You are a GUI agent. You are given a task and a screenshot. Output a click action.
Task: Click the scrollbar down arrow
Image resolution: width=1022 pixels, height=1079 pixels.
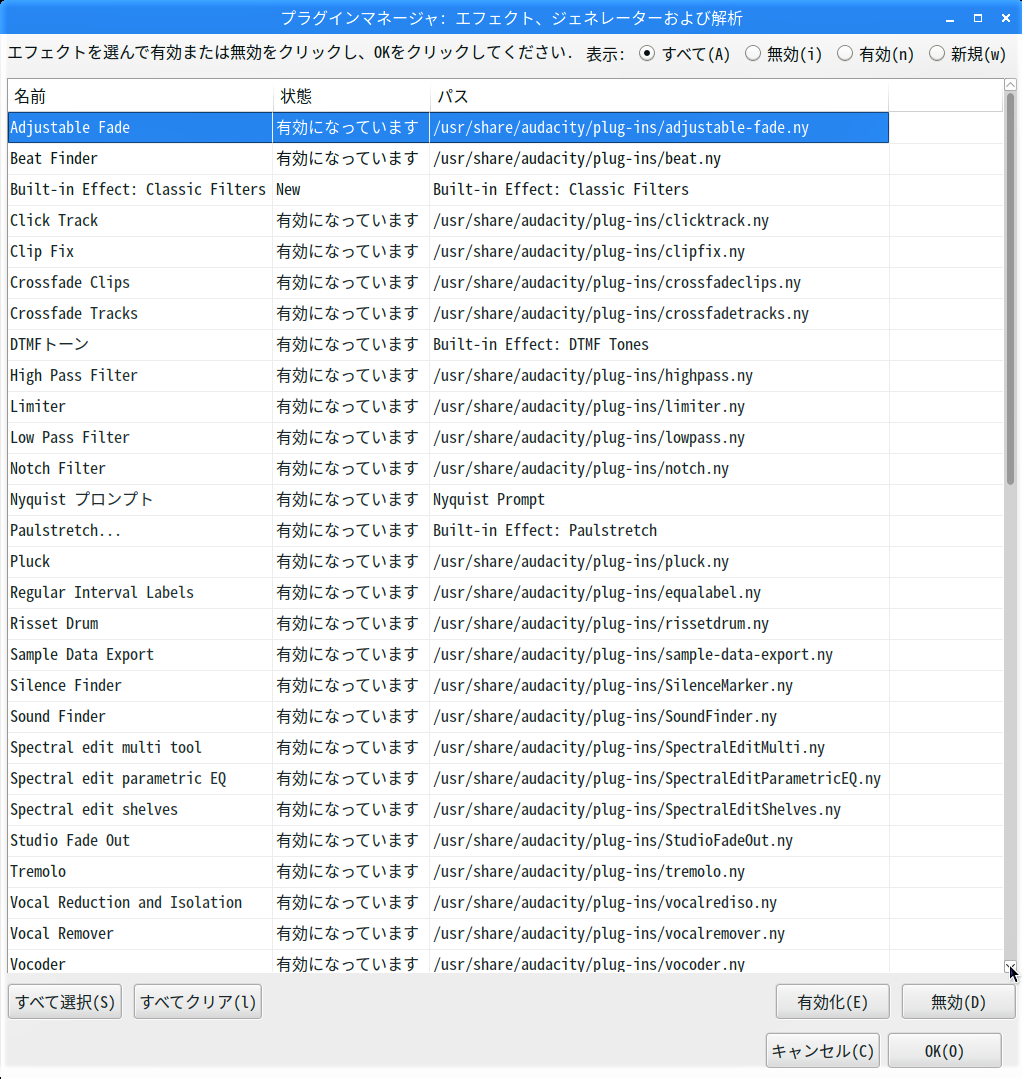click(x=1010, y=967)
